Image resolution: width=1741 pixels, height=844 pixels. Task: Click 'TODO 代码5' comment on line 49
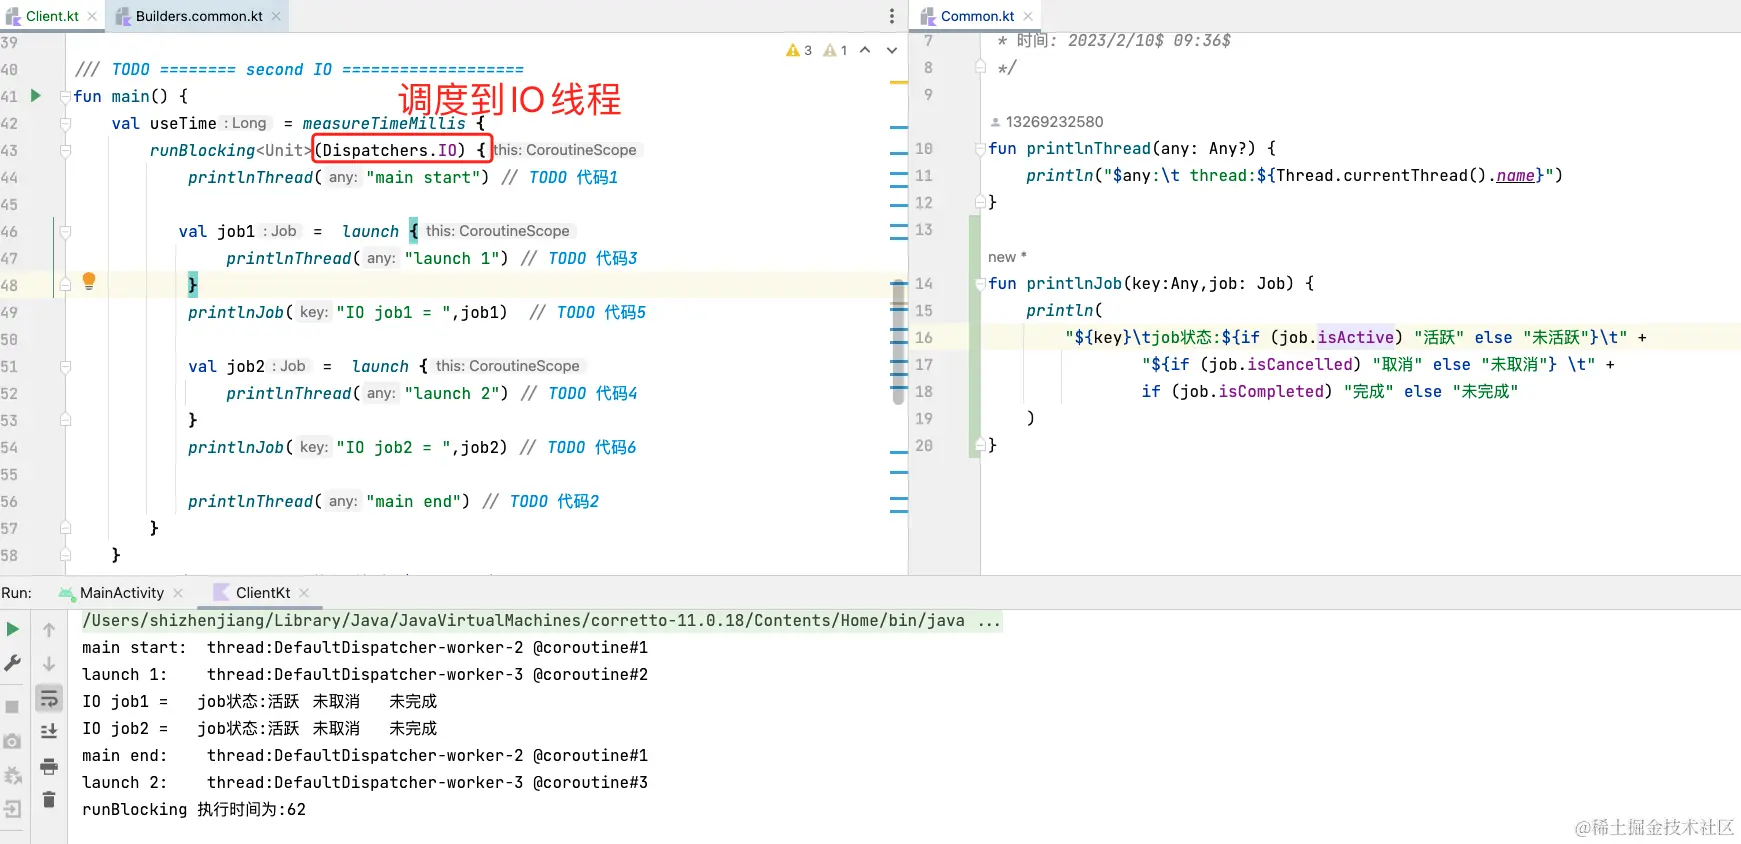(601, 312)
